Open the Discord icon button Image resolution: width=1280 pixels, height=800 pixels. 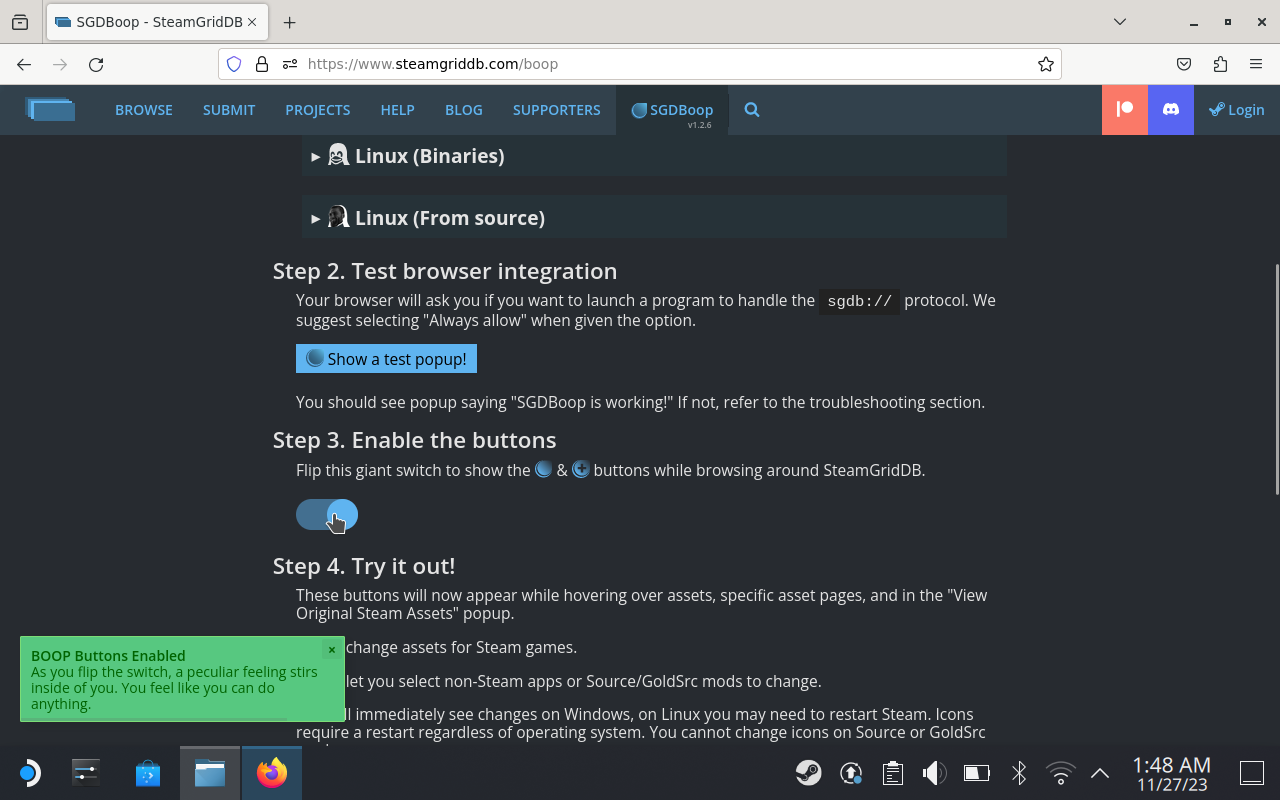pos(1171,110)
